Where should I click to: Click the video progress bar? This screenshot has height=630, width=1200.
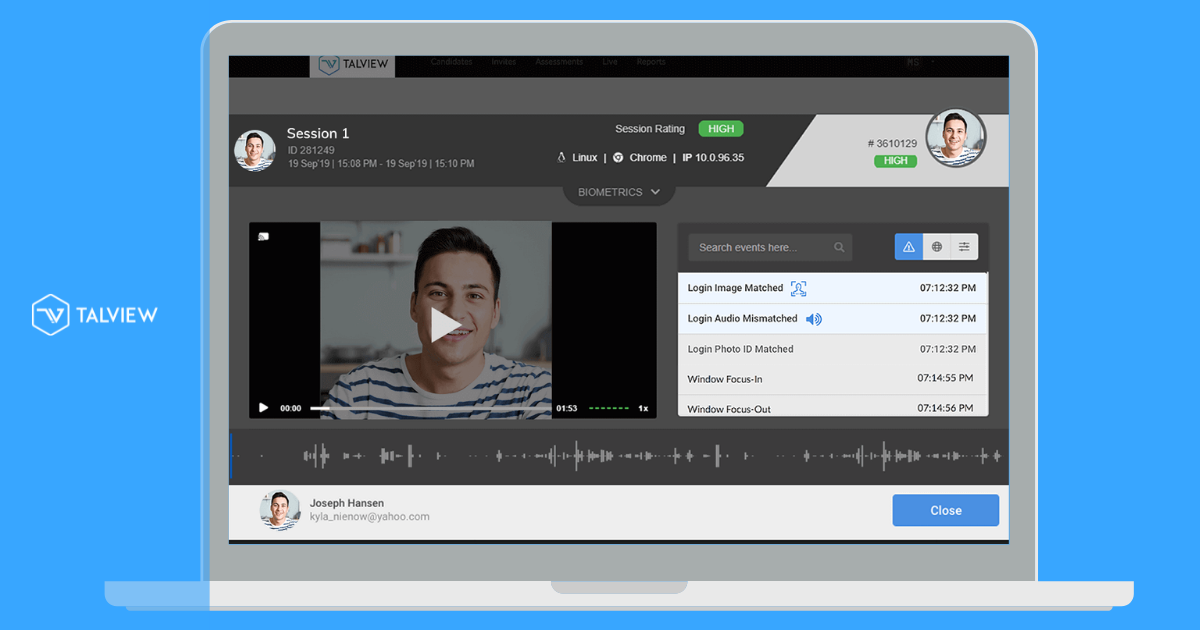[x=430, y=408]
